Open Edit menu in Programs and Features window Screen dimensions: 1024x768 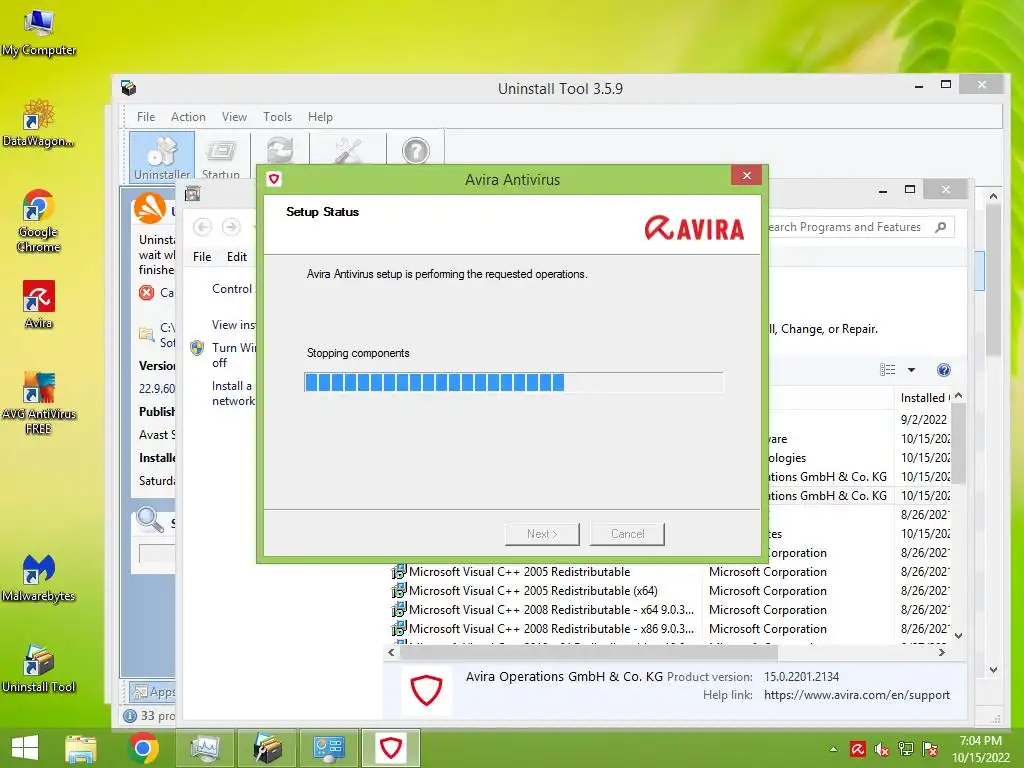pos(236,257)
